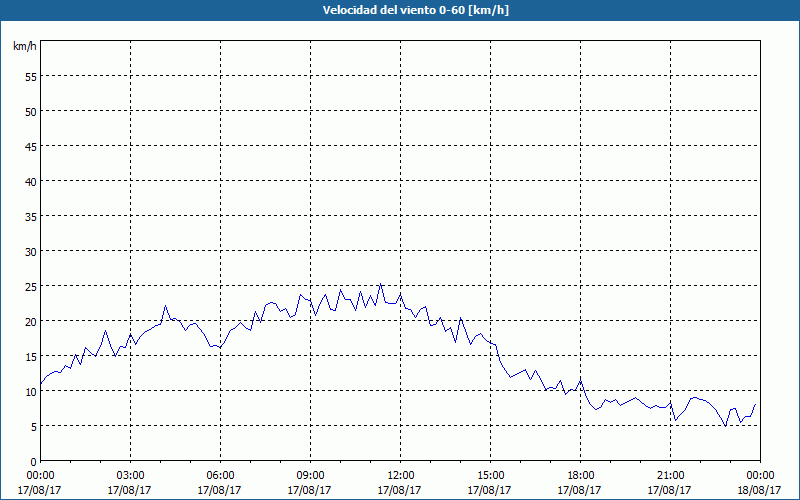The height and width of the screenshot is (500, 800).
Task: Select the 30 value on the y-axis
Action: tap(31, 252)
